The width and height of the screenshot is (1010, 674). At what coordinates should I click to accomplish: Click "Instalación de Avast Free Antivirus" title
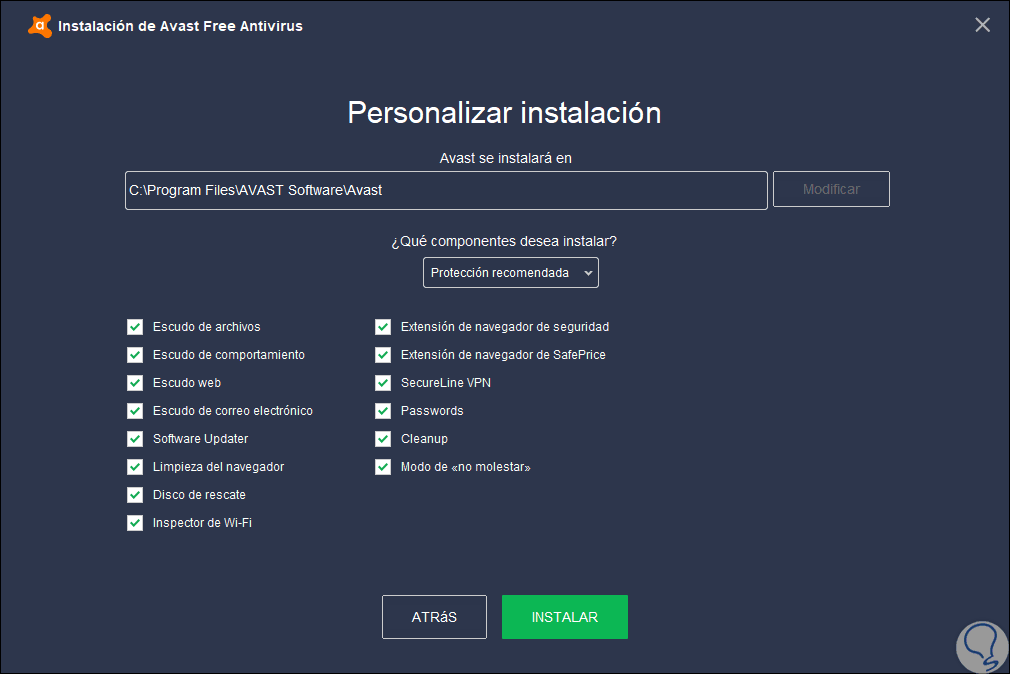coord(180,26)
